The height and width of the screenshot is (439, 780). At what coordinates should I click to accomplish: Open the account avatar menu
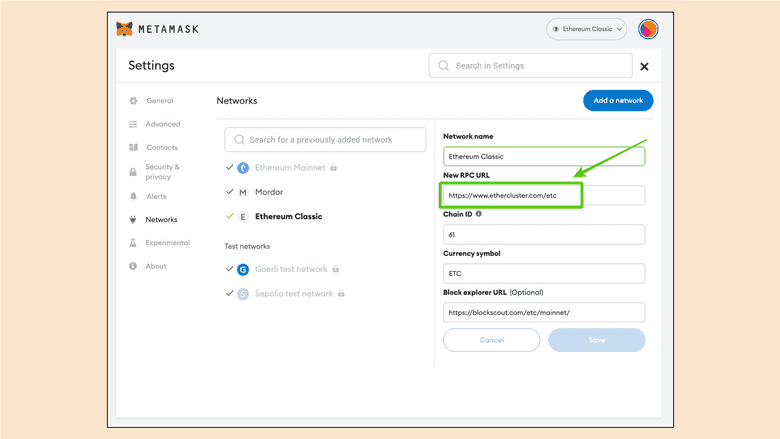click(x=648, y=29)
